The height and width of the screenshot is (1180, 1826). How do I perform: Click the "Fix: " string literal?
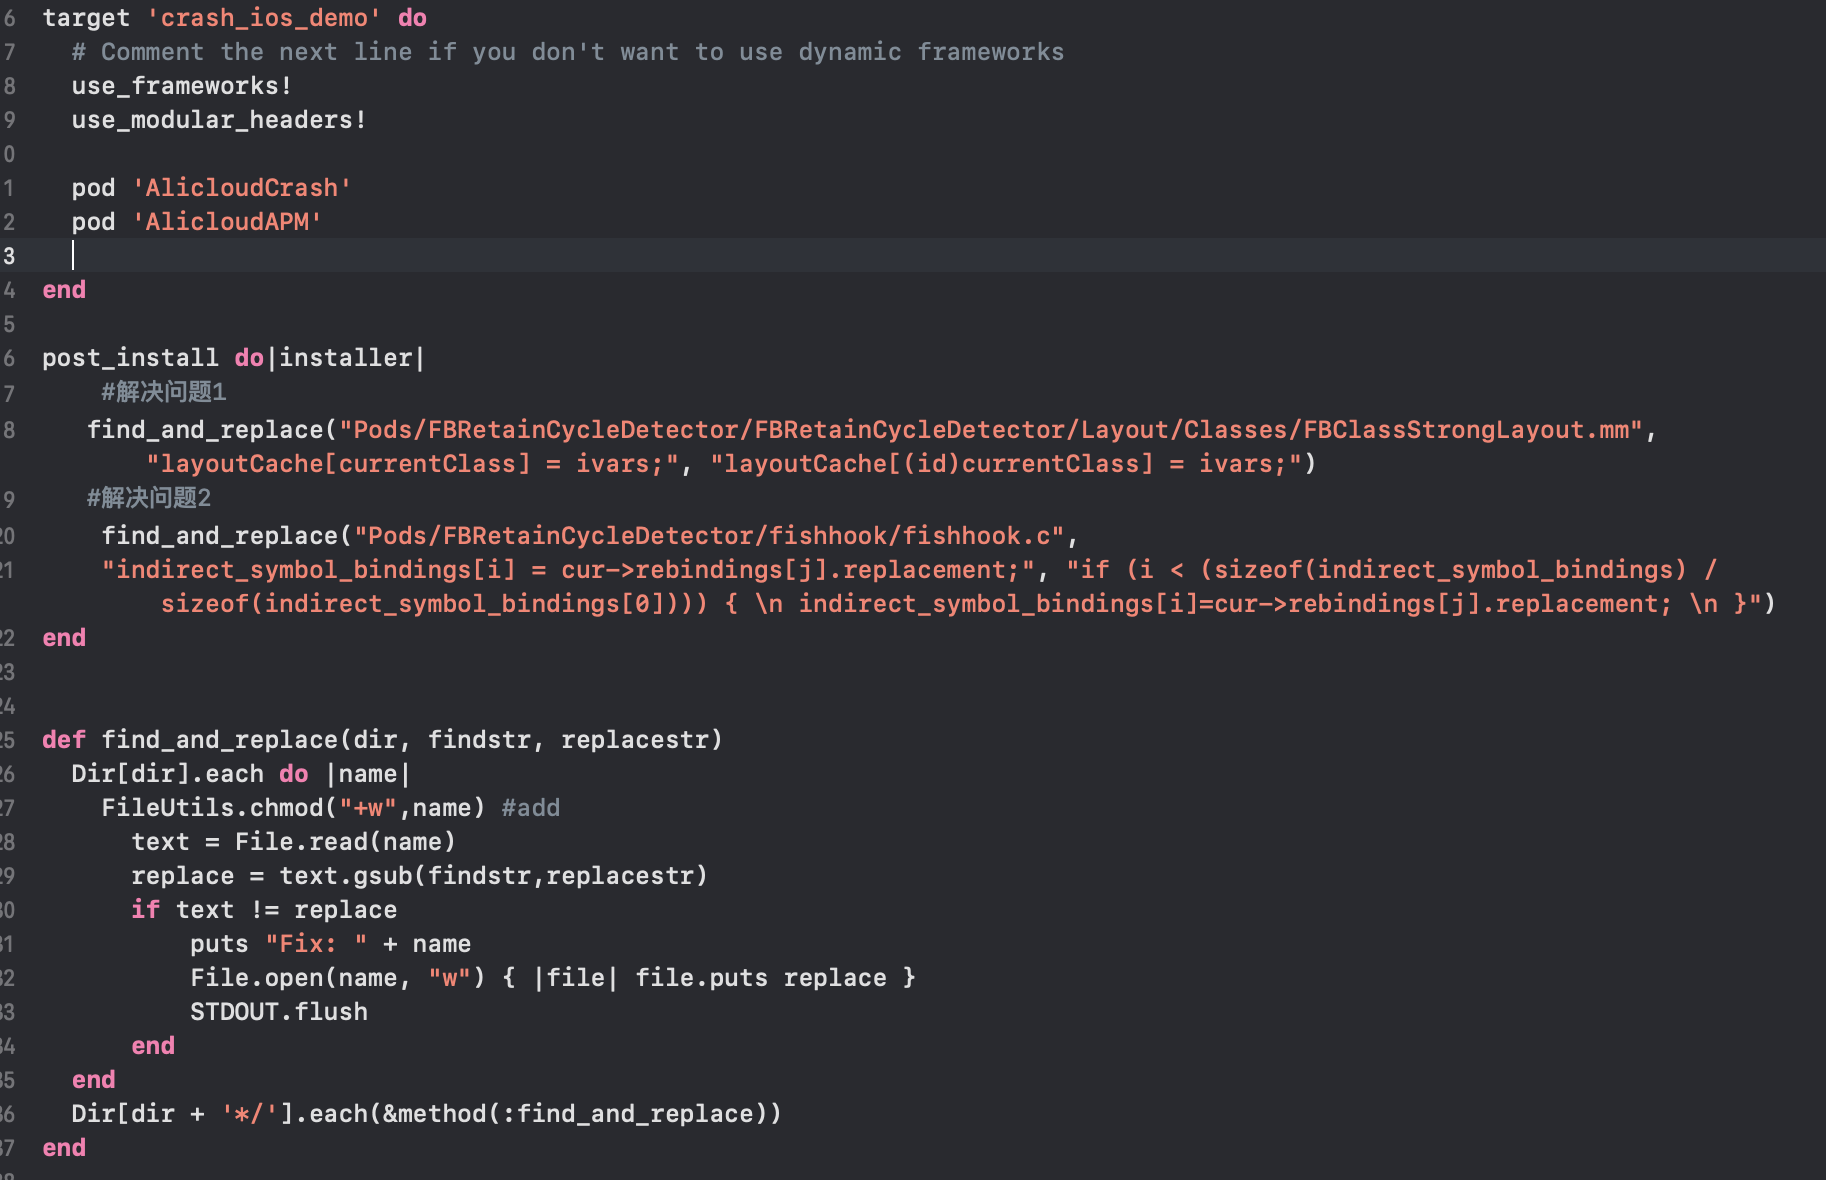(316, 944)
